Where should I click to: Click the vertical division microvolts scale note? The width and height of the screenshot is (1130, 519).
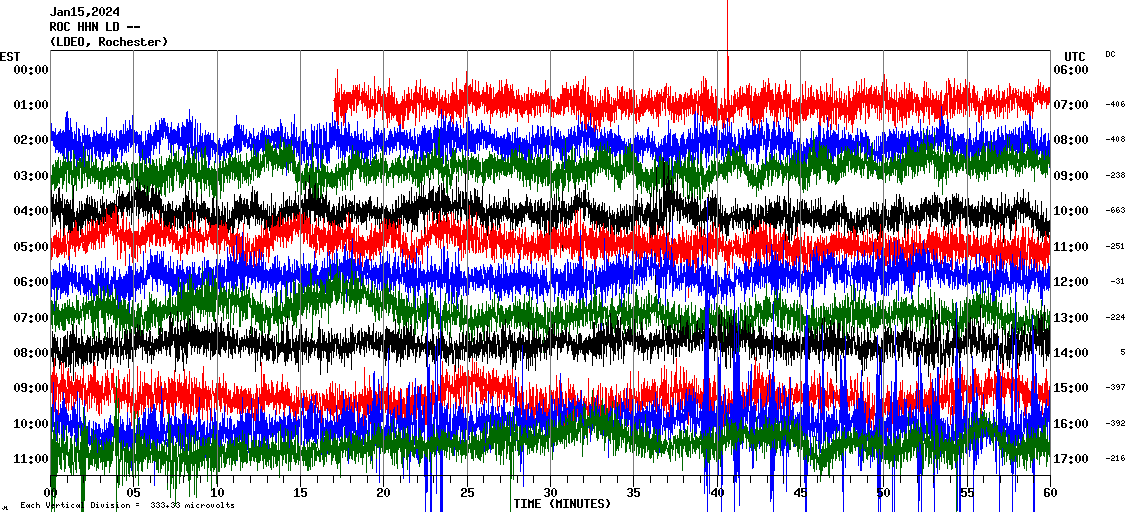tap(127, 506)
